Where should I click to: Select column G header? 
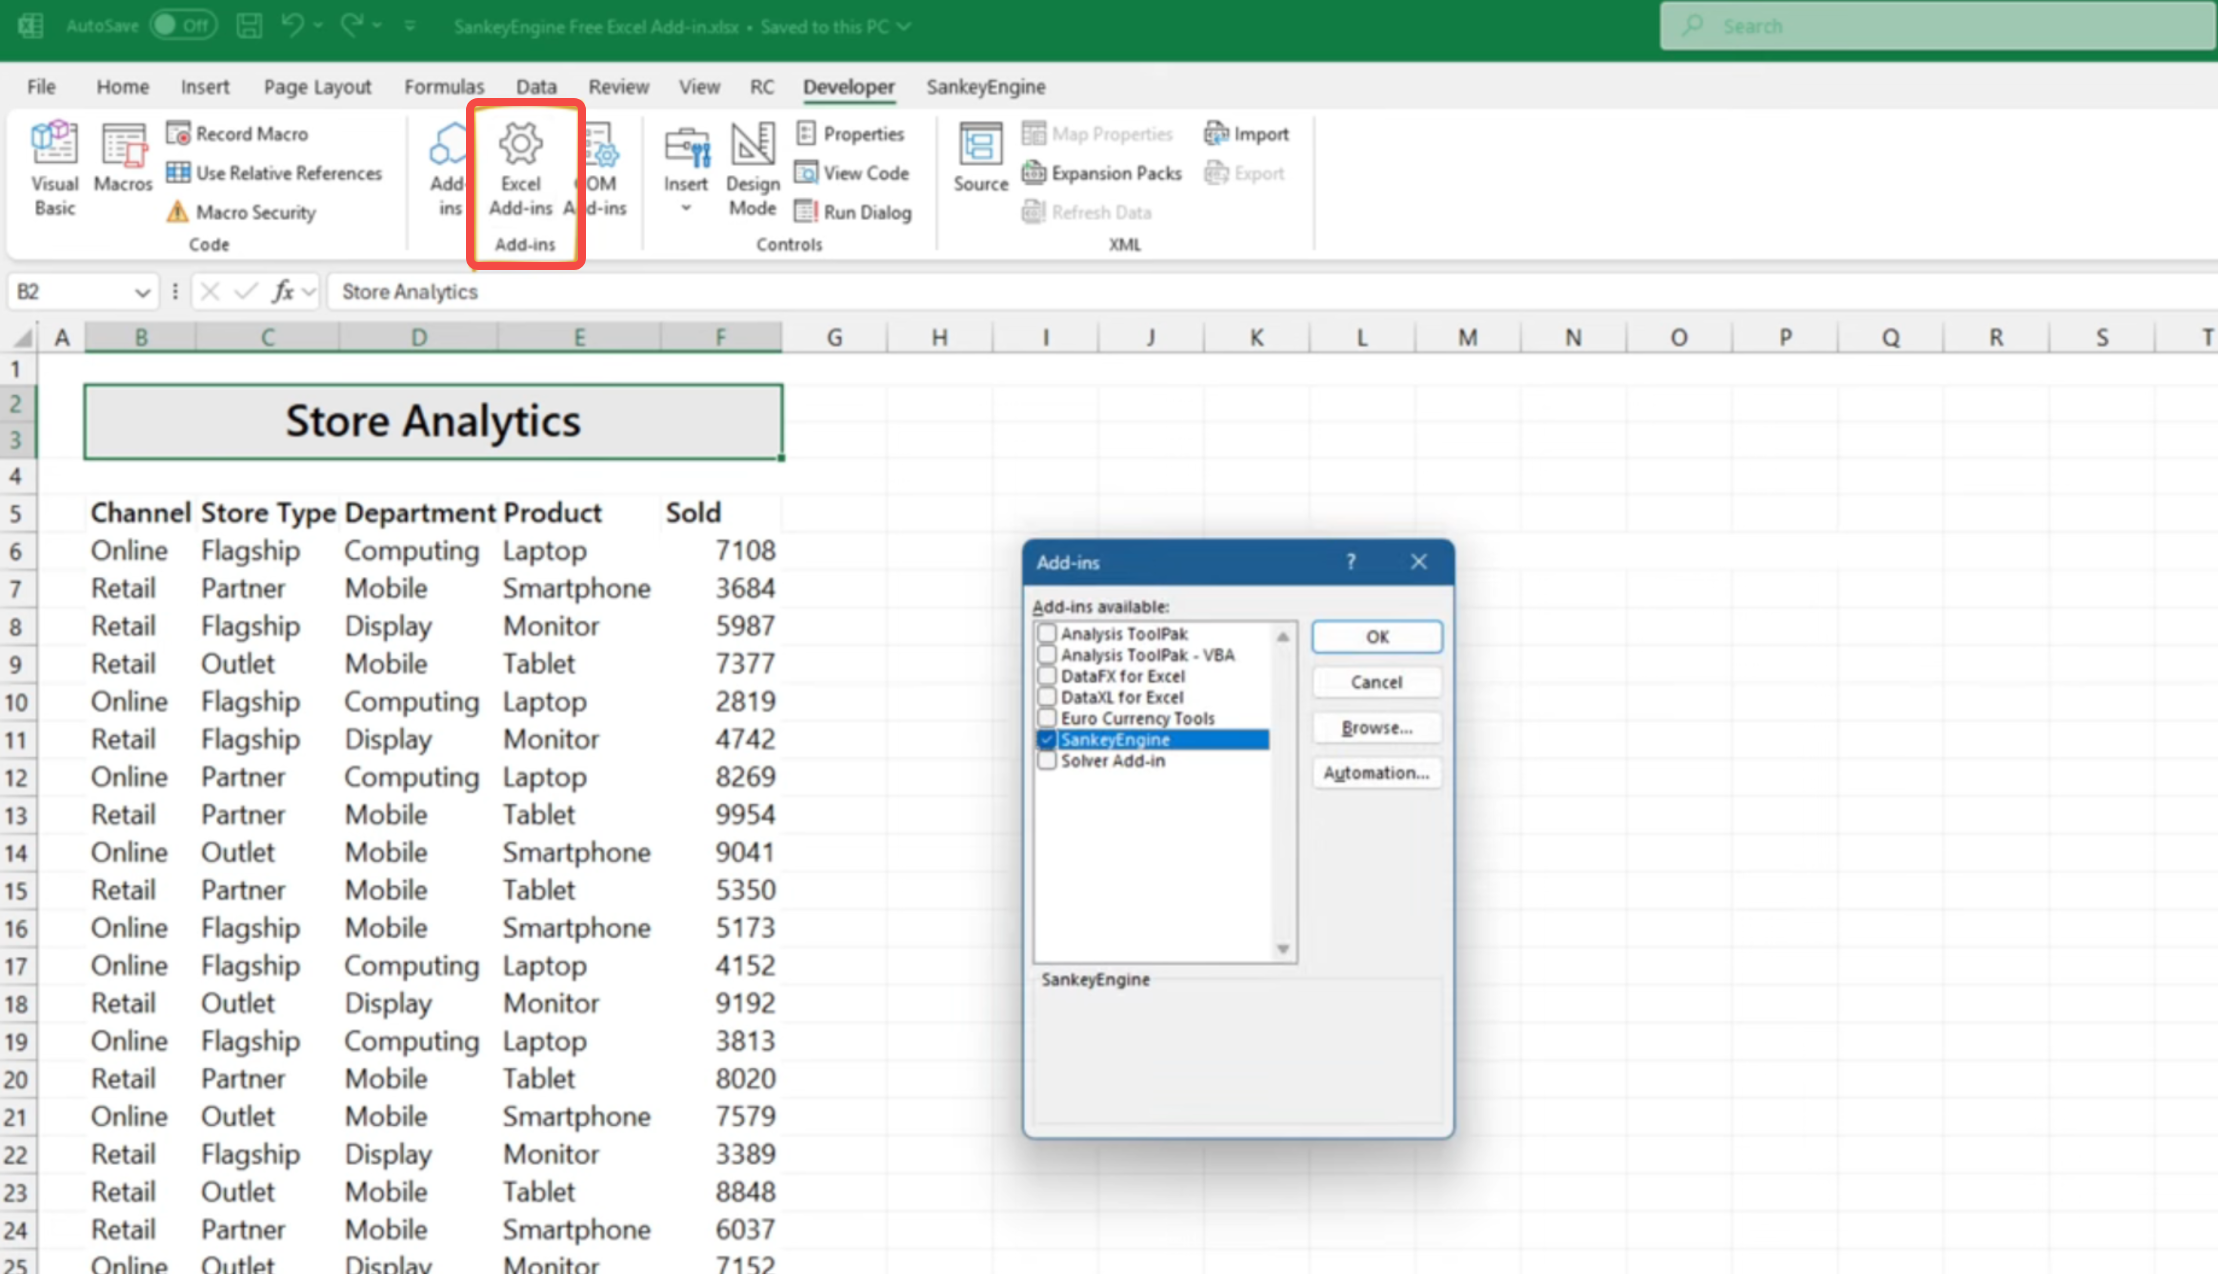[834, 338]
